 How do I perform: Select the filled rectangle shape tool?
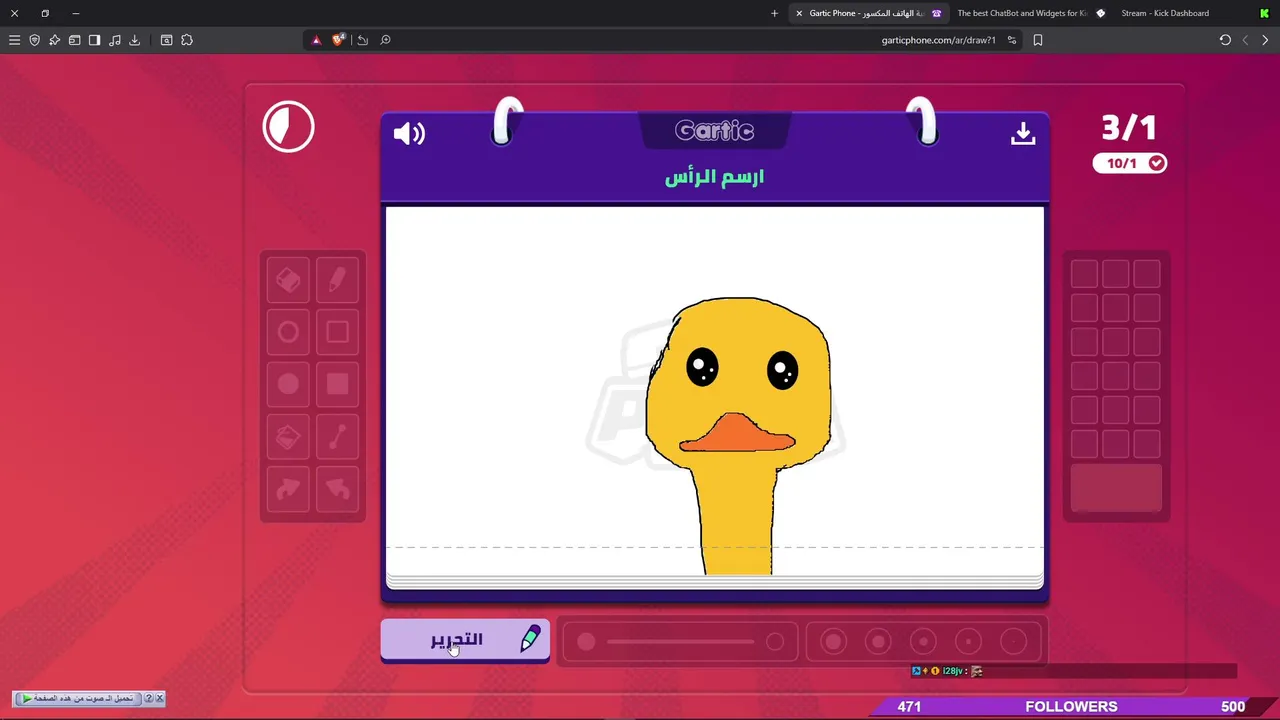pyautogui.click(x=337, y=384)
